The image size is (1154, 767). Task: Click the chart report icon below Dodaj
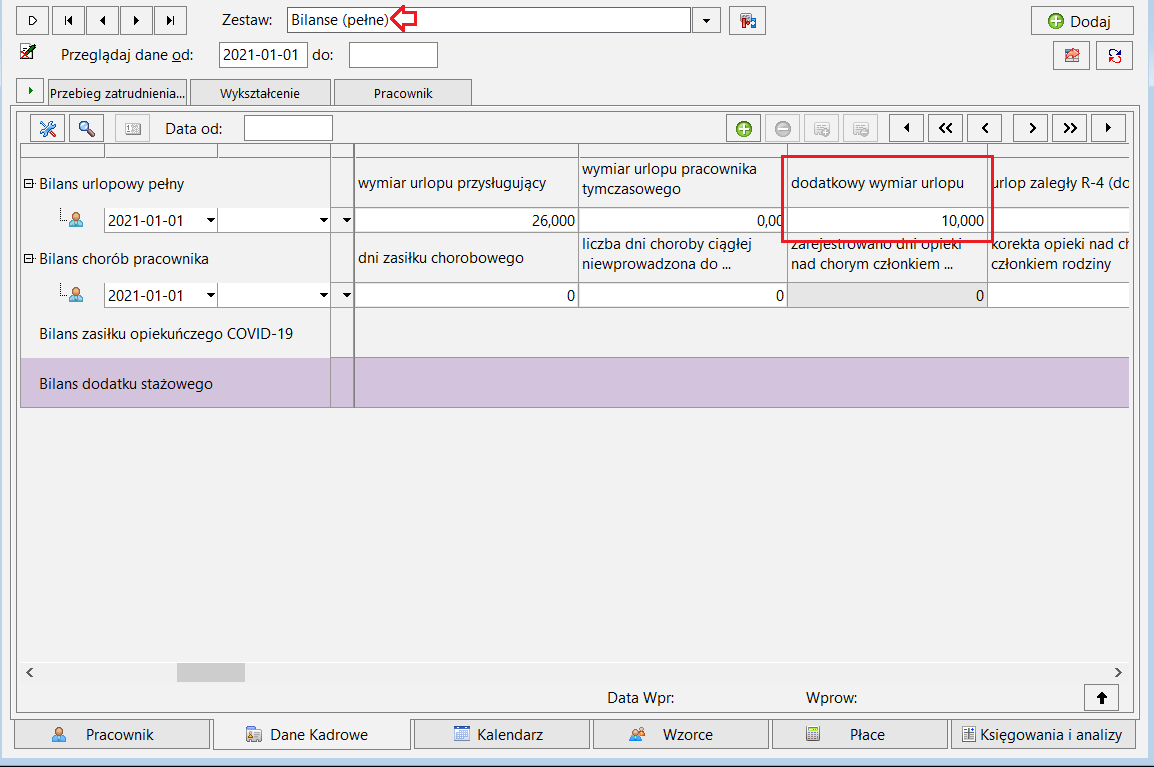point(1072,56)
